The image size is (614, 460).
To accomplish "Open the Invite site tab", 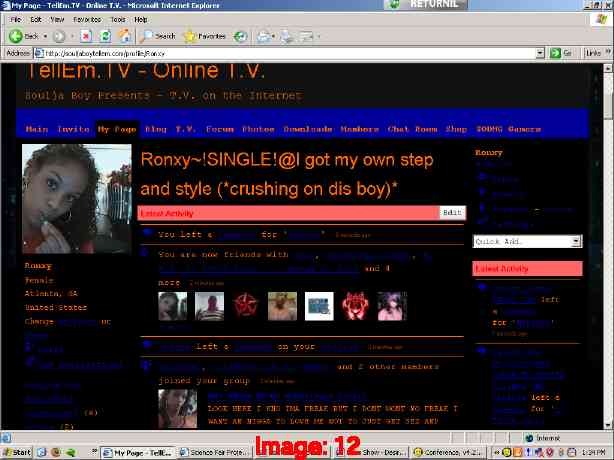I will (73, 129).
